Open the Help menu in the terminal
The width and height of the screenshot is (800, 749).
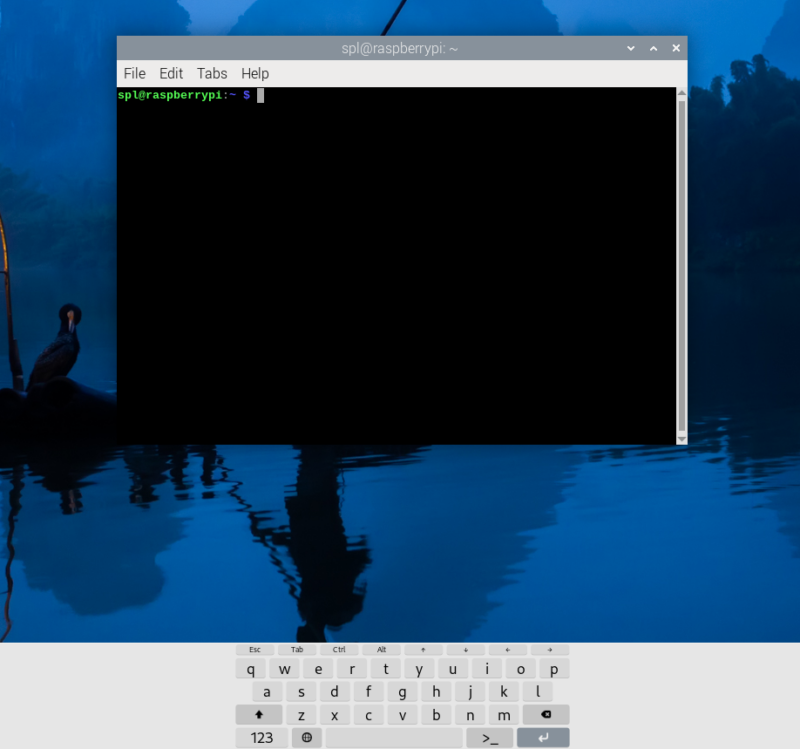click(255, 73)
